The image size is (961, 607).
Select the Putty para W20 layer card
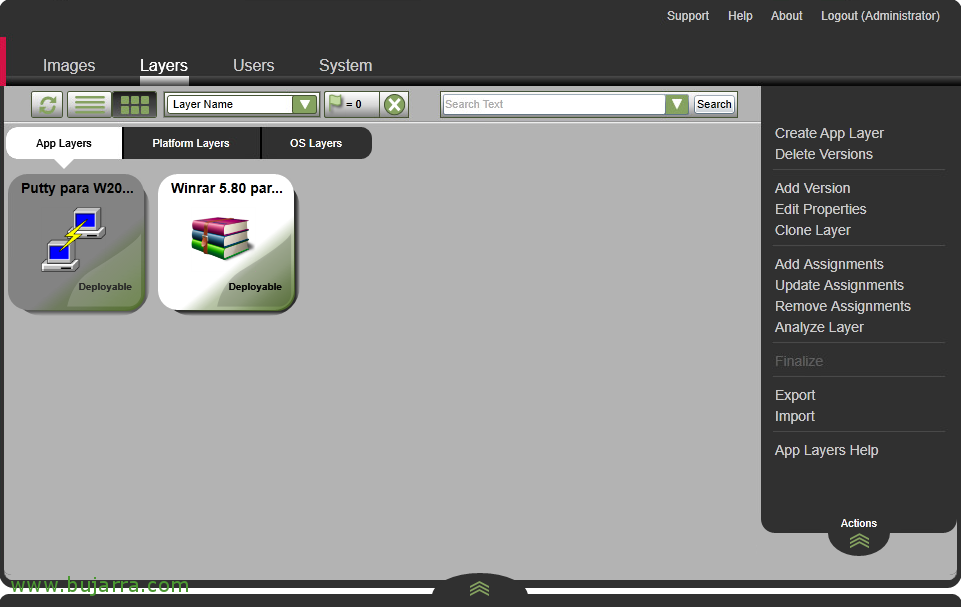pos(77,243)
